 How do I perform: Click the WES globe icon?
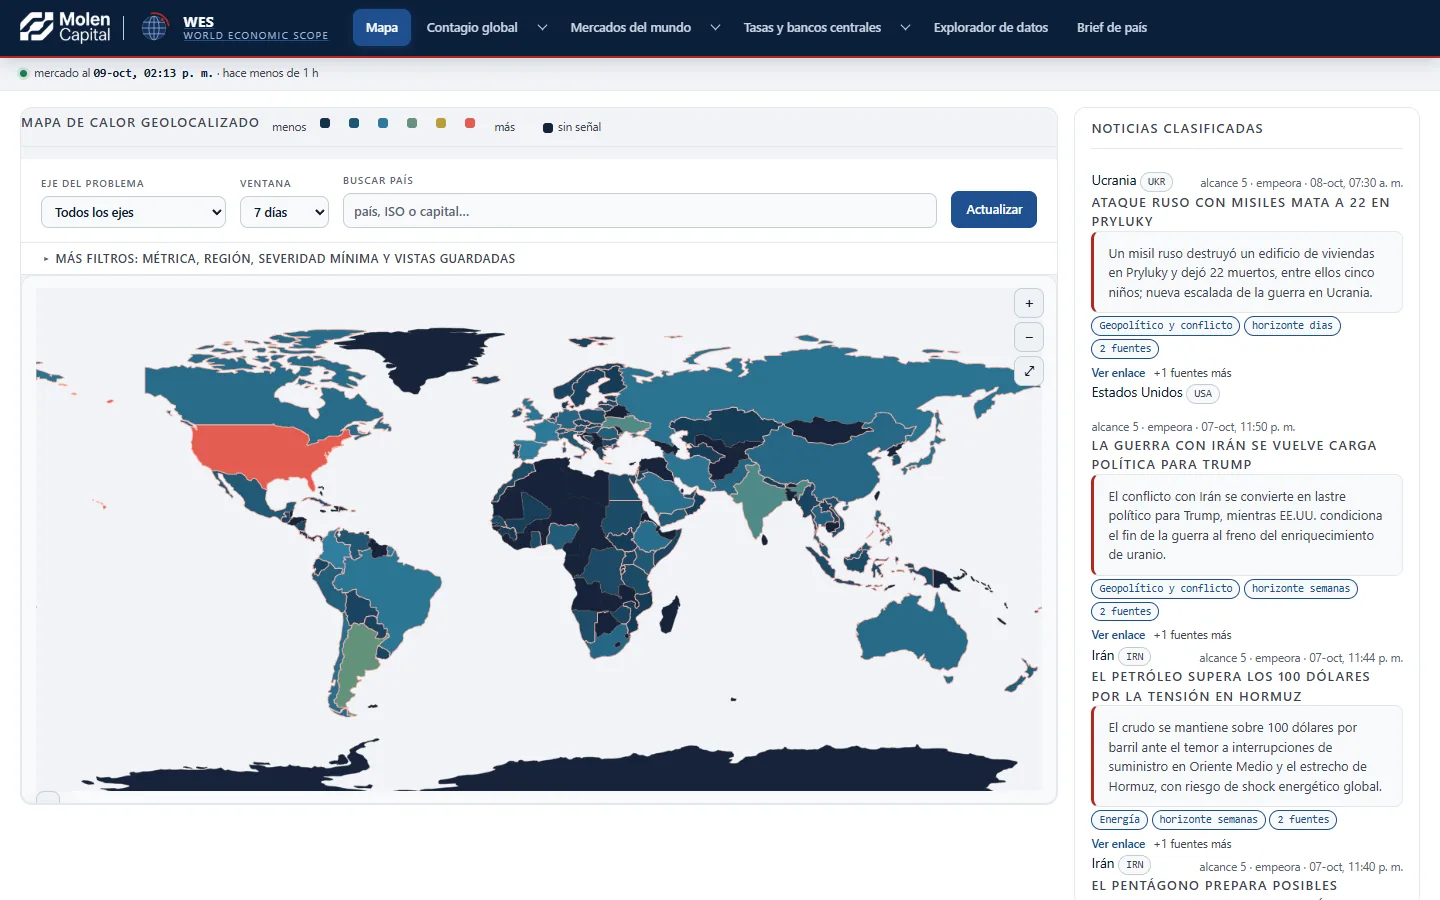click(x=154, y=27)
